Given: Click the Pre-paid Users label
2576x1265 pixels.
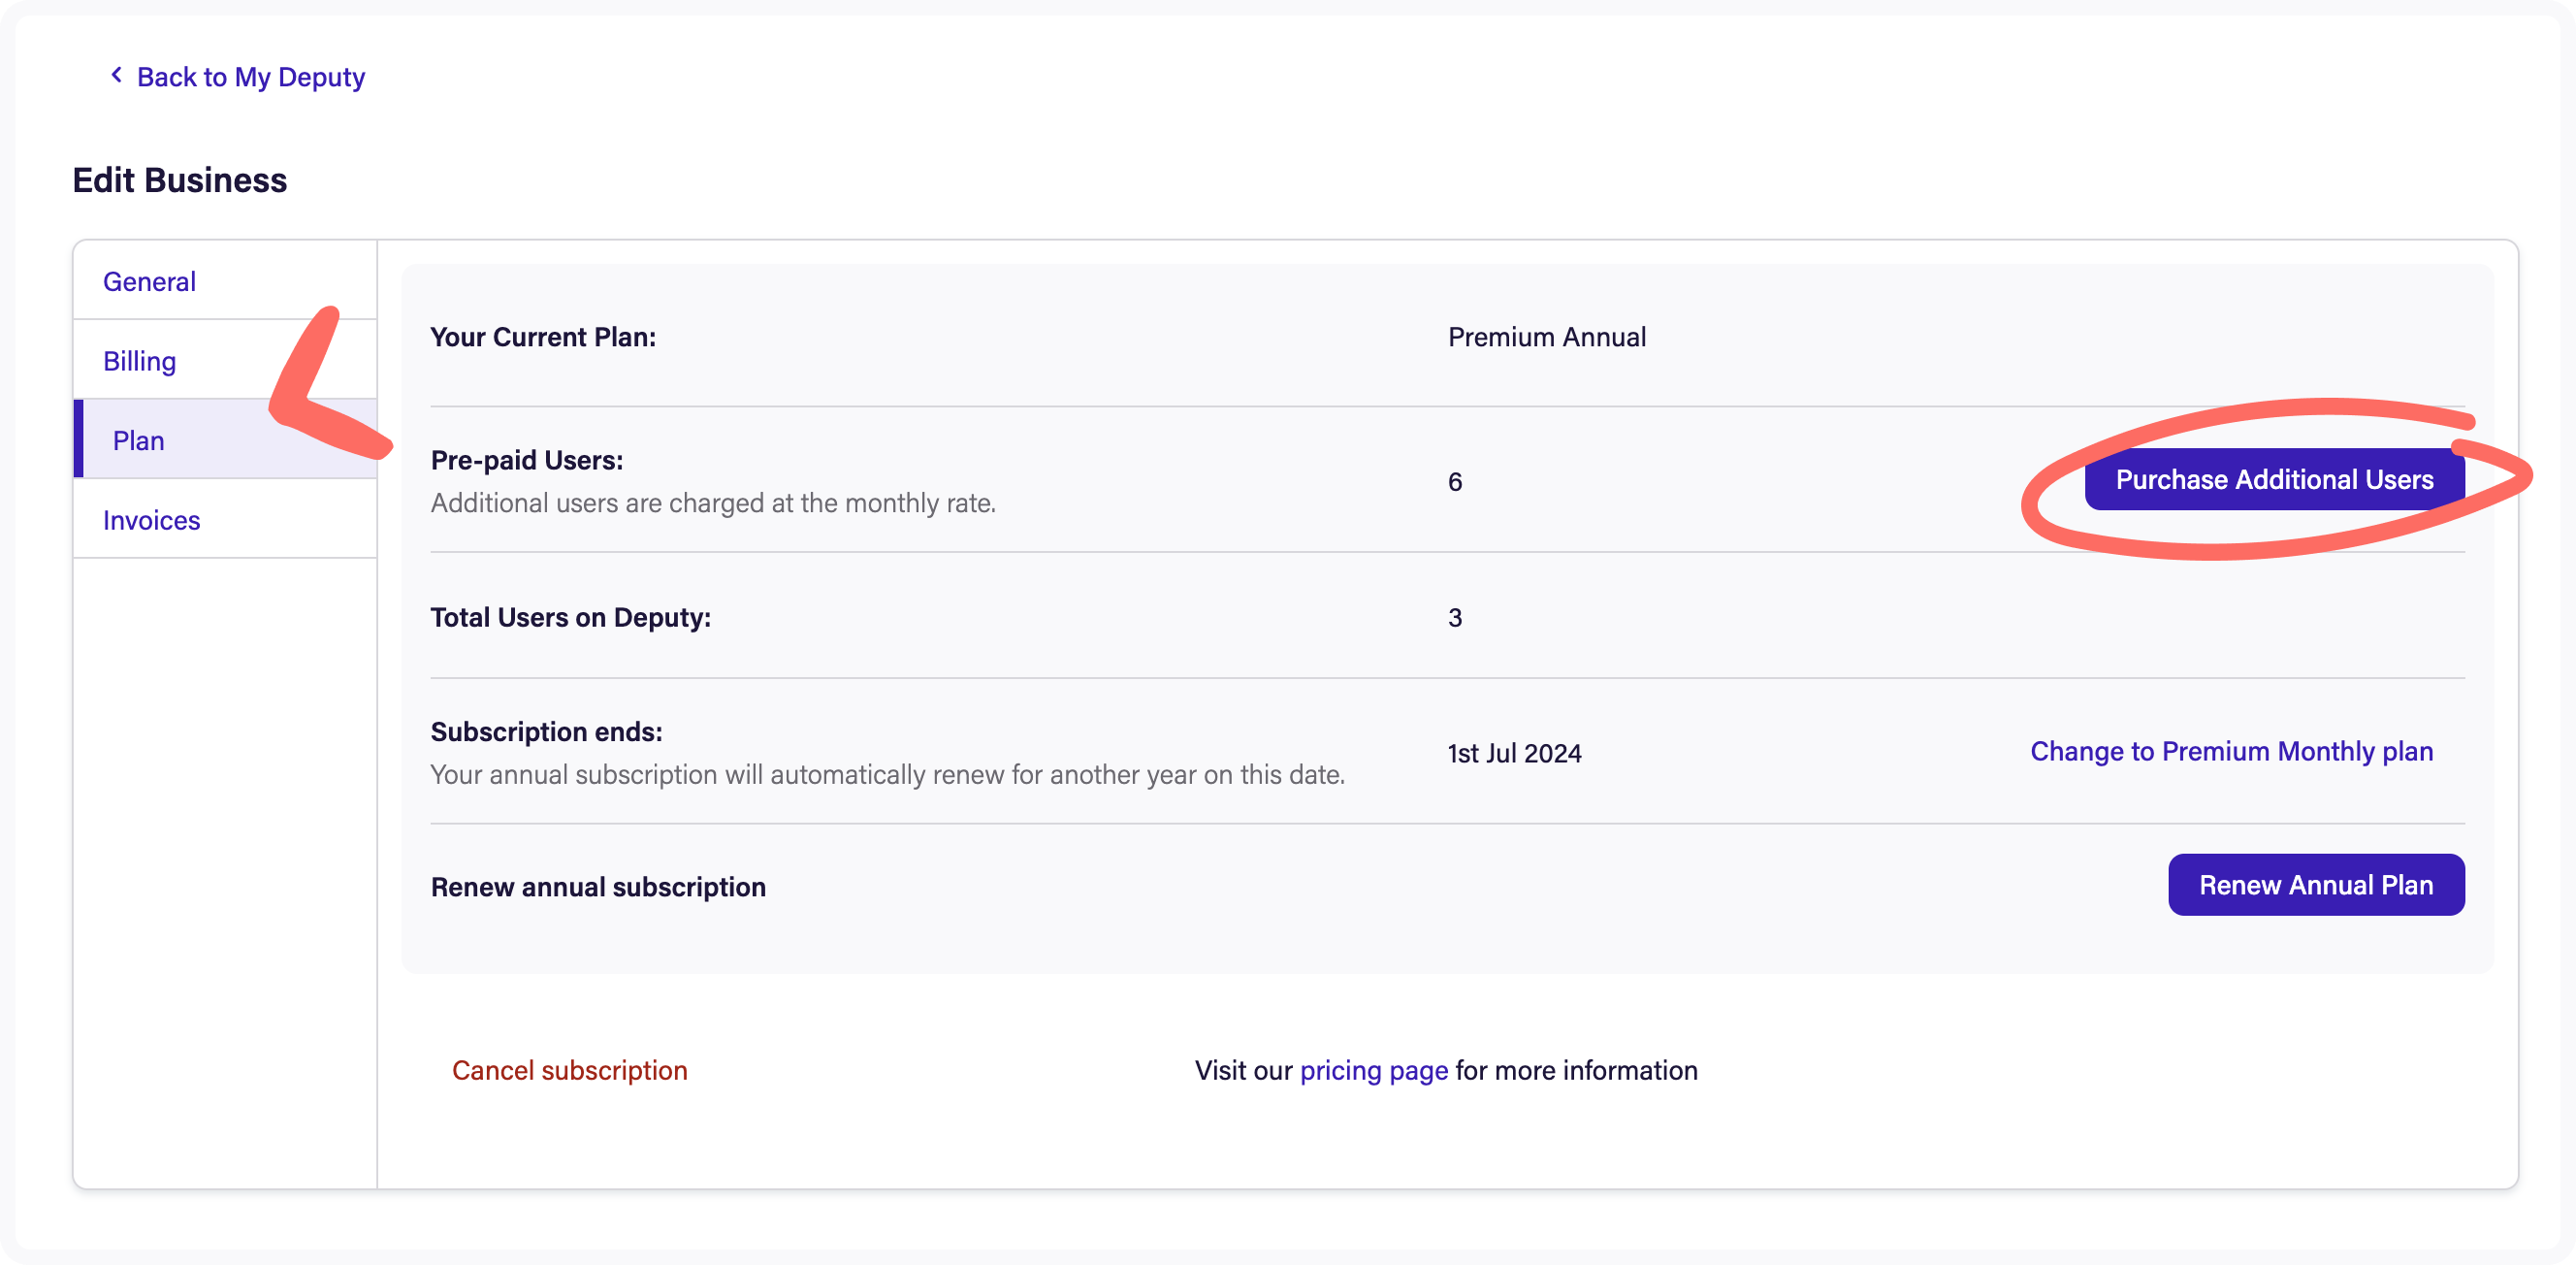Looking at the screenshot, I should (x=526, y=460).
